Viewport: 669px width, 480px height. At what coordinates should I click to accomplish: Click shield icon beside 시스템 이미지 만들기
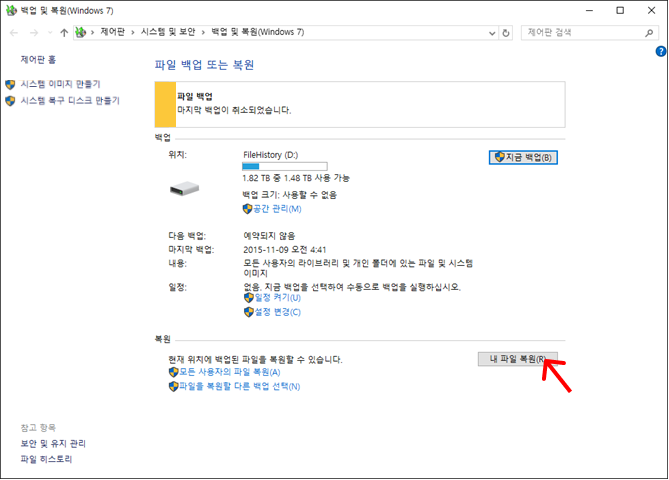(x=10, y=84)
